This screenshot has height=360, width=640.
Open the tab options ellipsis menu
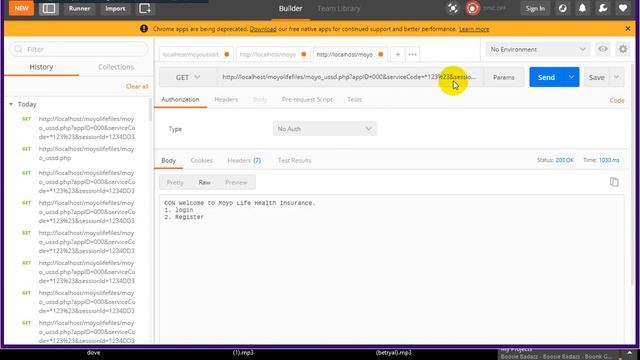[412, 54]
